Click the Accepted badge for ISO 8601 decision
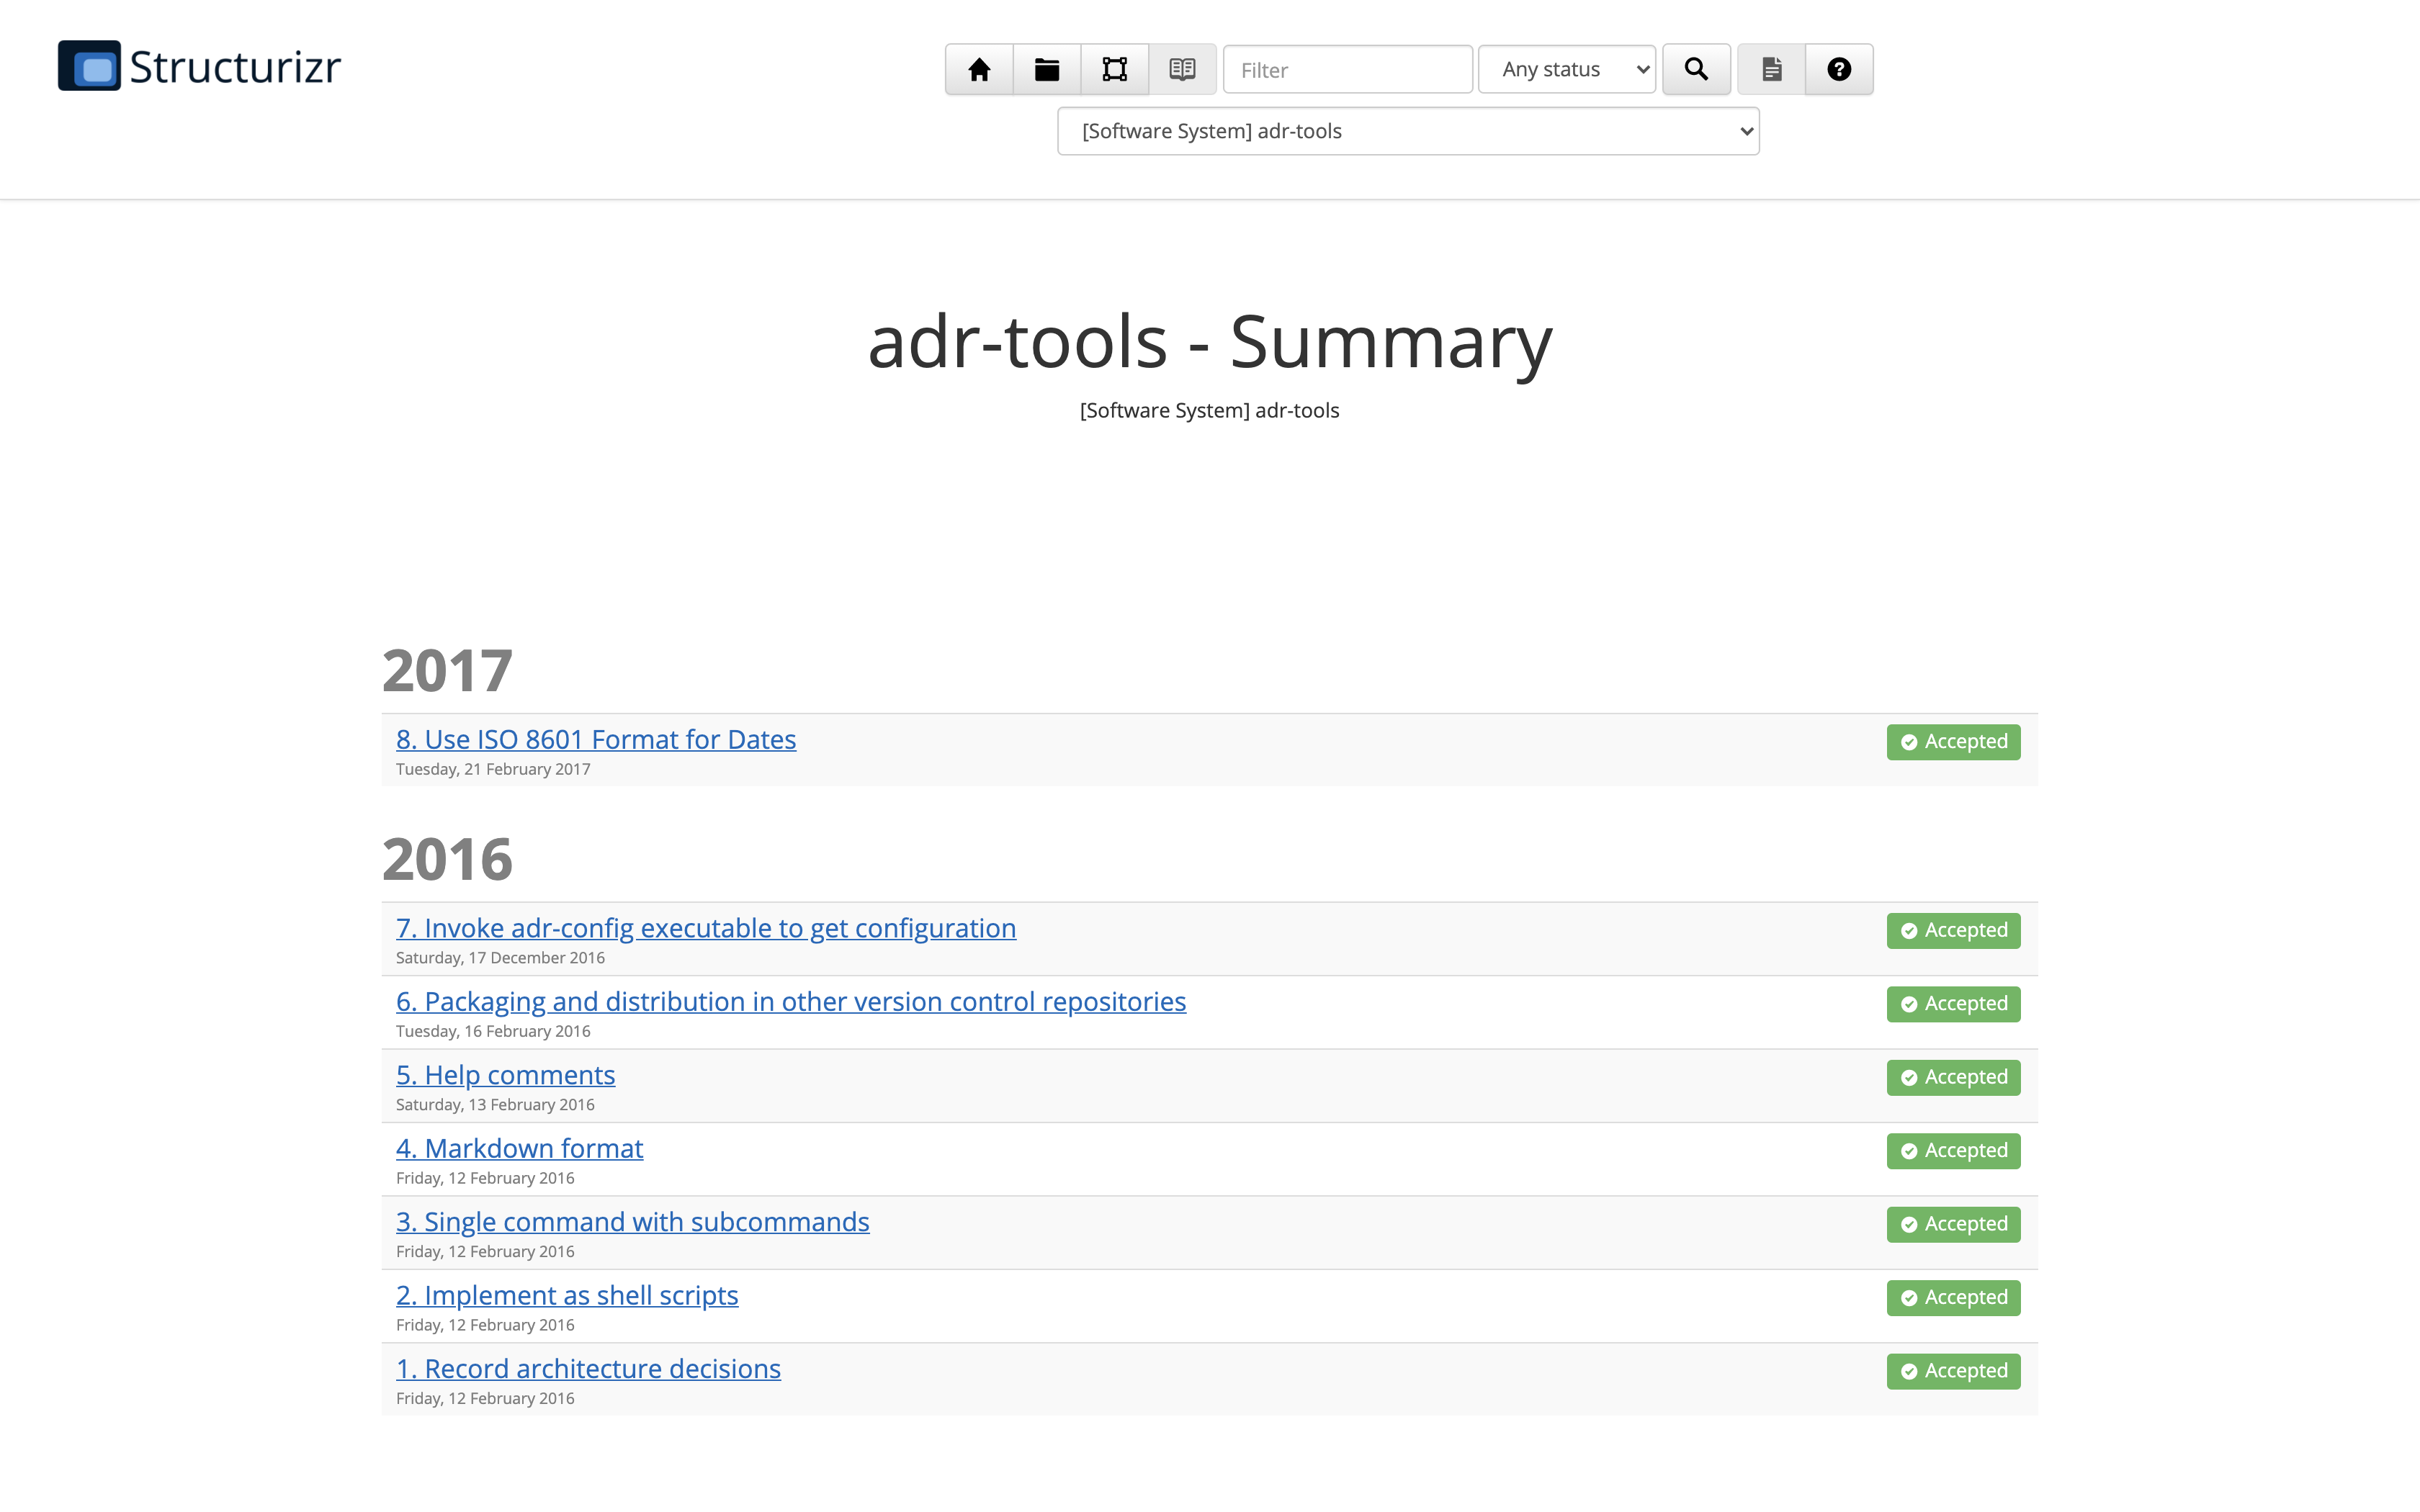Viewport: 2420px width, 1512px height. 1952,741
